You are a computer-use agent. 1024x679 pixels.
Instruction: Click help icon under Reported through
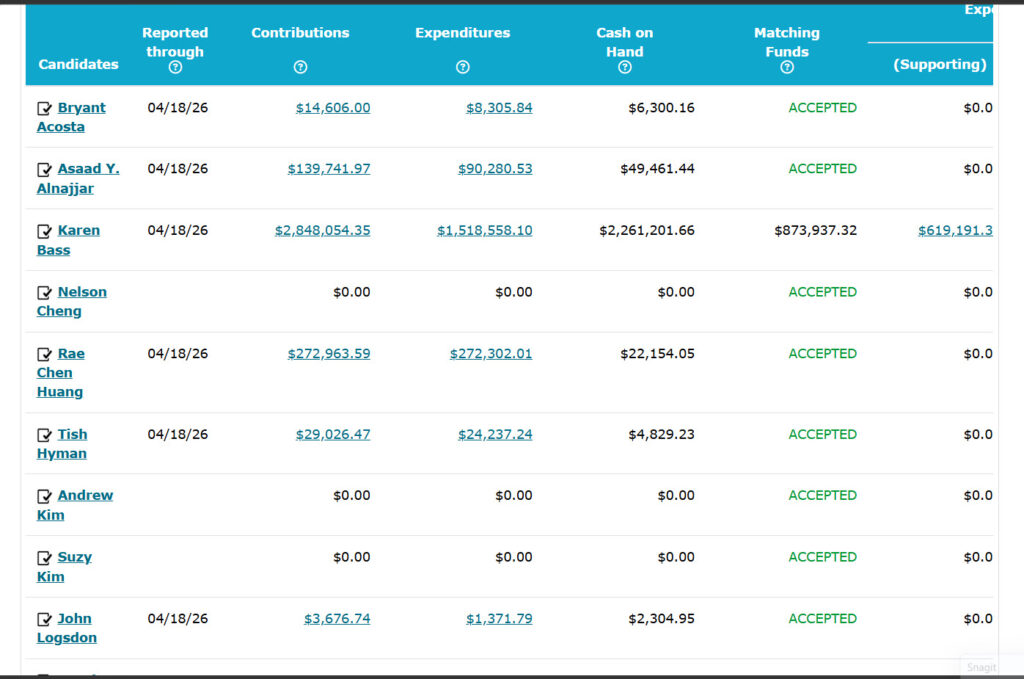(175, 67)
